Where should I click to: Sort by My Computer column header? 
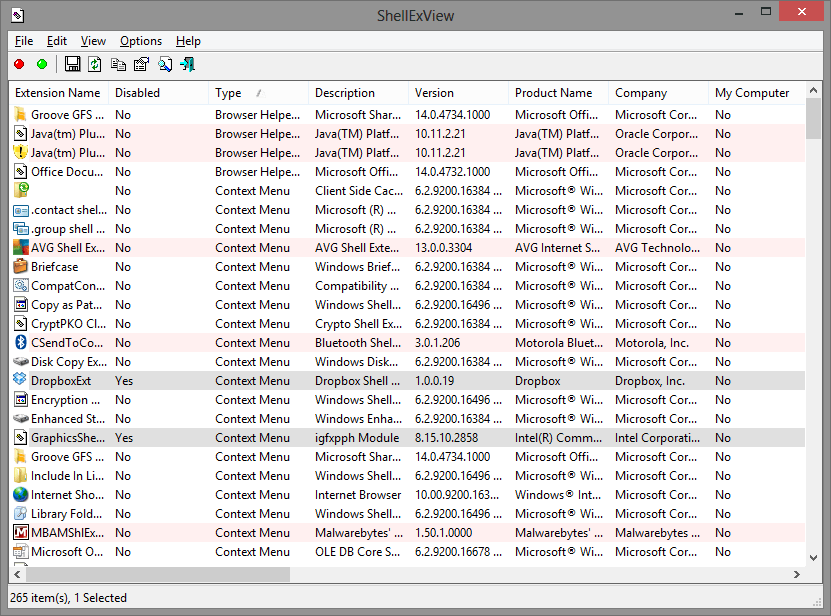tap(757, 93)
